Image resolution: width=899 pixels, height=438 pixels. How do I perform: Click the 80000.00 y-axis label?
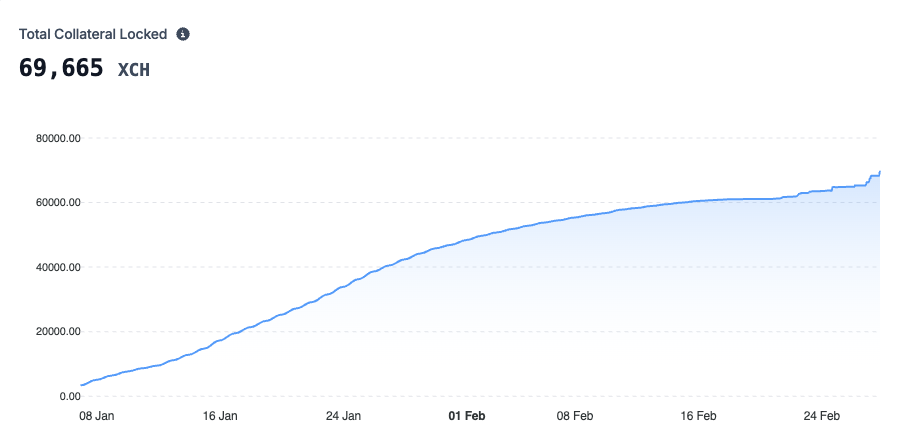click(59, 138)
